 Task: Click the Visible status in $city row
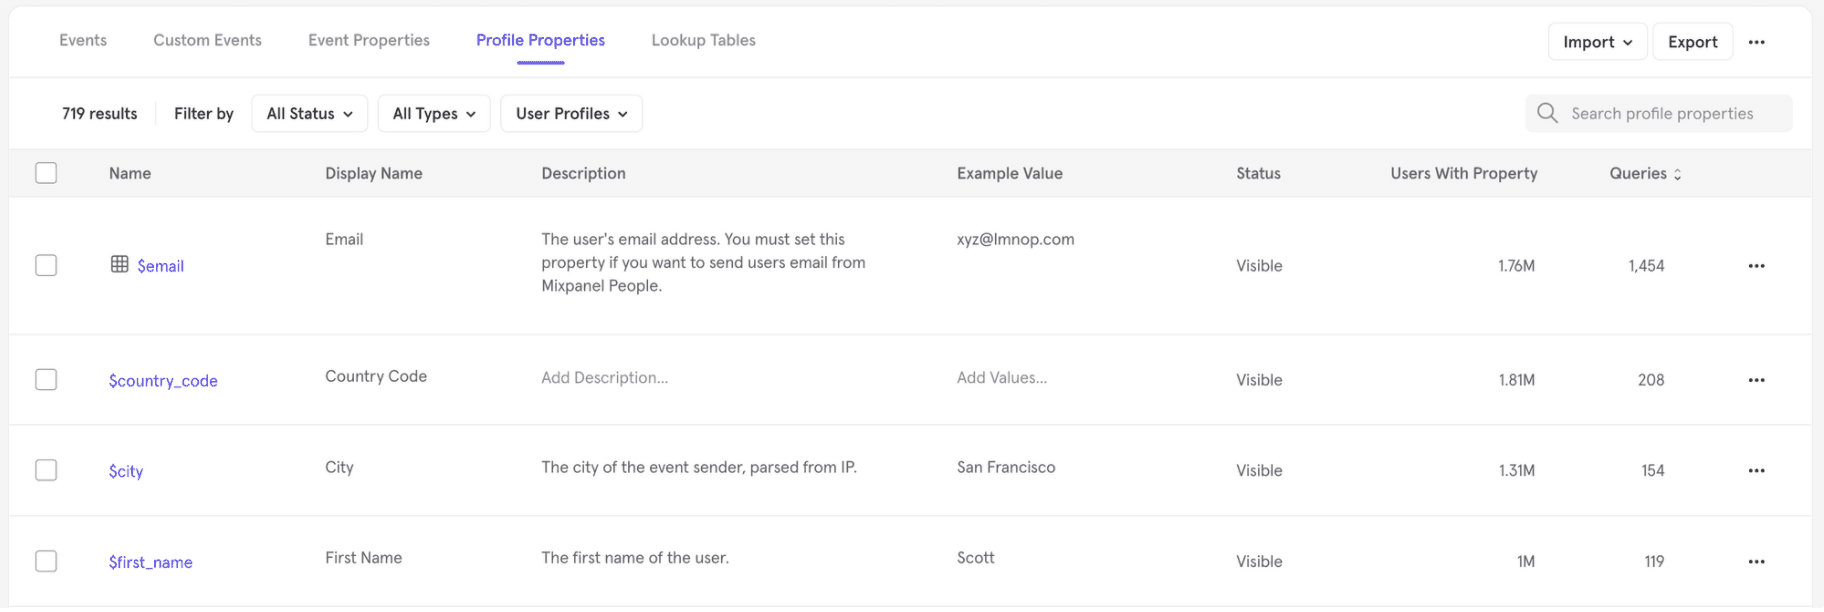[x=1259, y=471]
